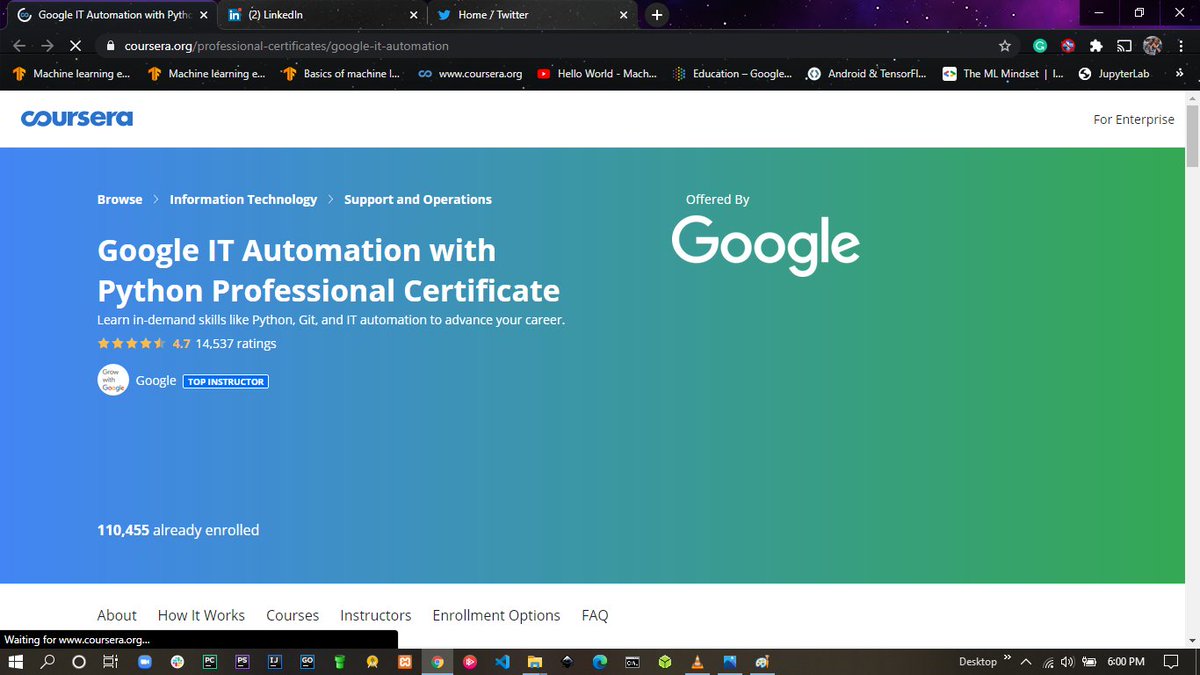Open the Coursera logo on the page
Image resolution: width=1200 pixels, height=675 pixels.
[x=77, y=118]
